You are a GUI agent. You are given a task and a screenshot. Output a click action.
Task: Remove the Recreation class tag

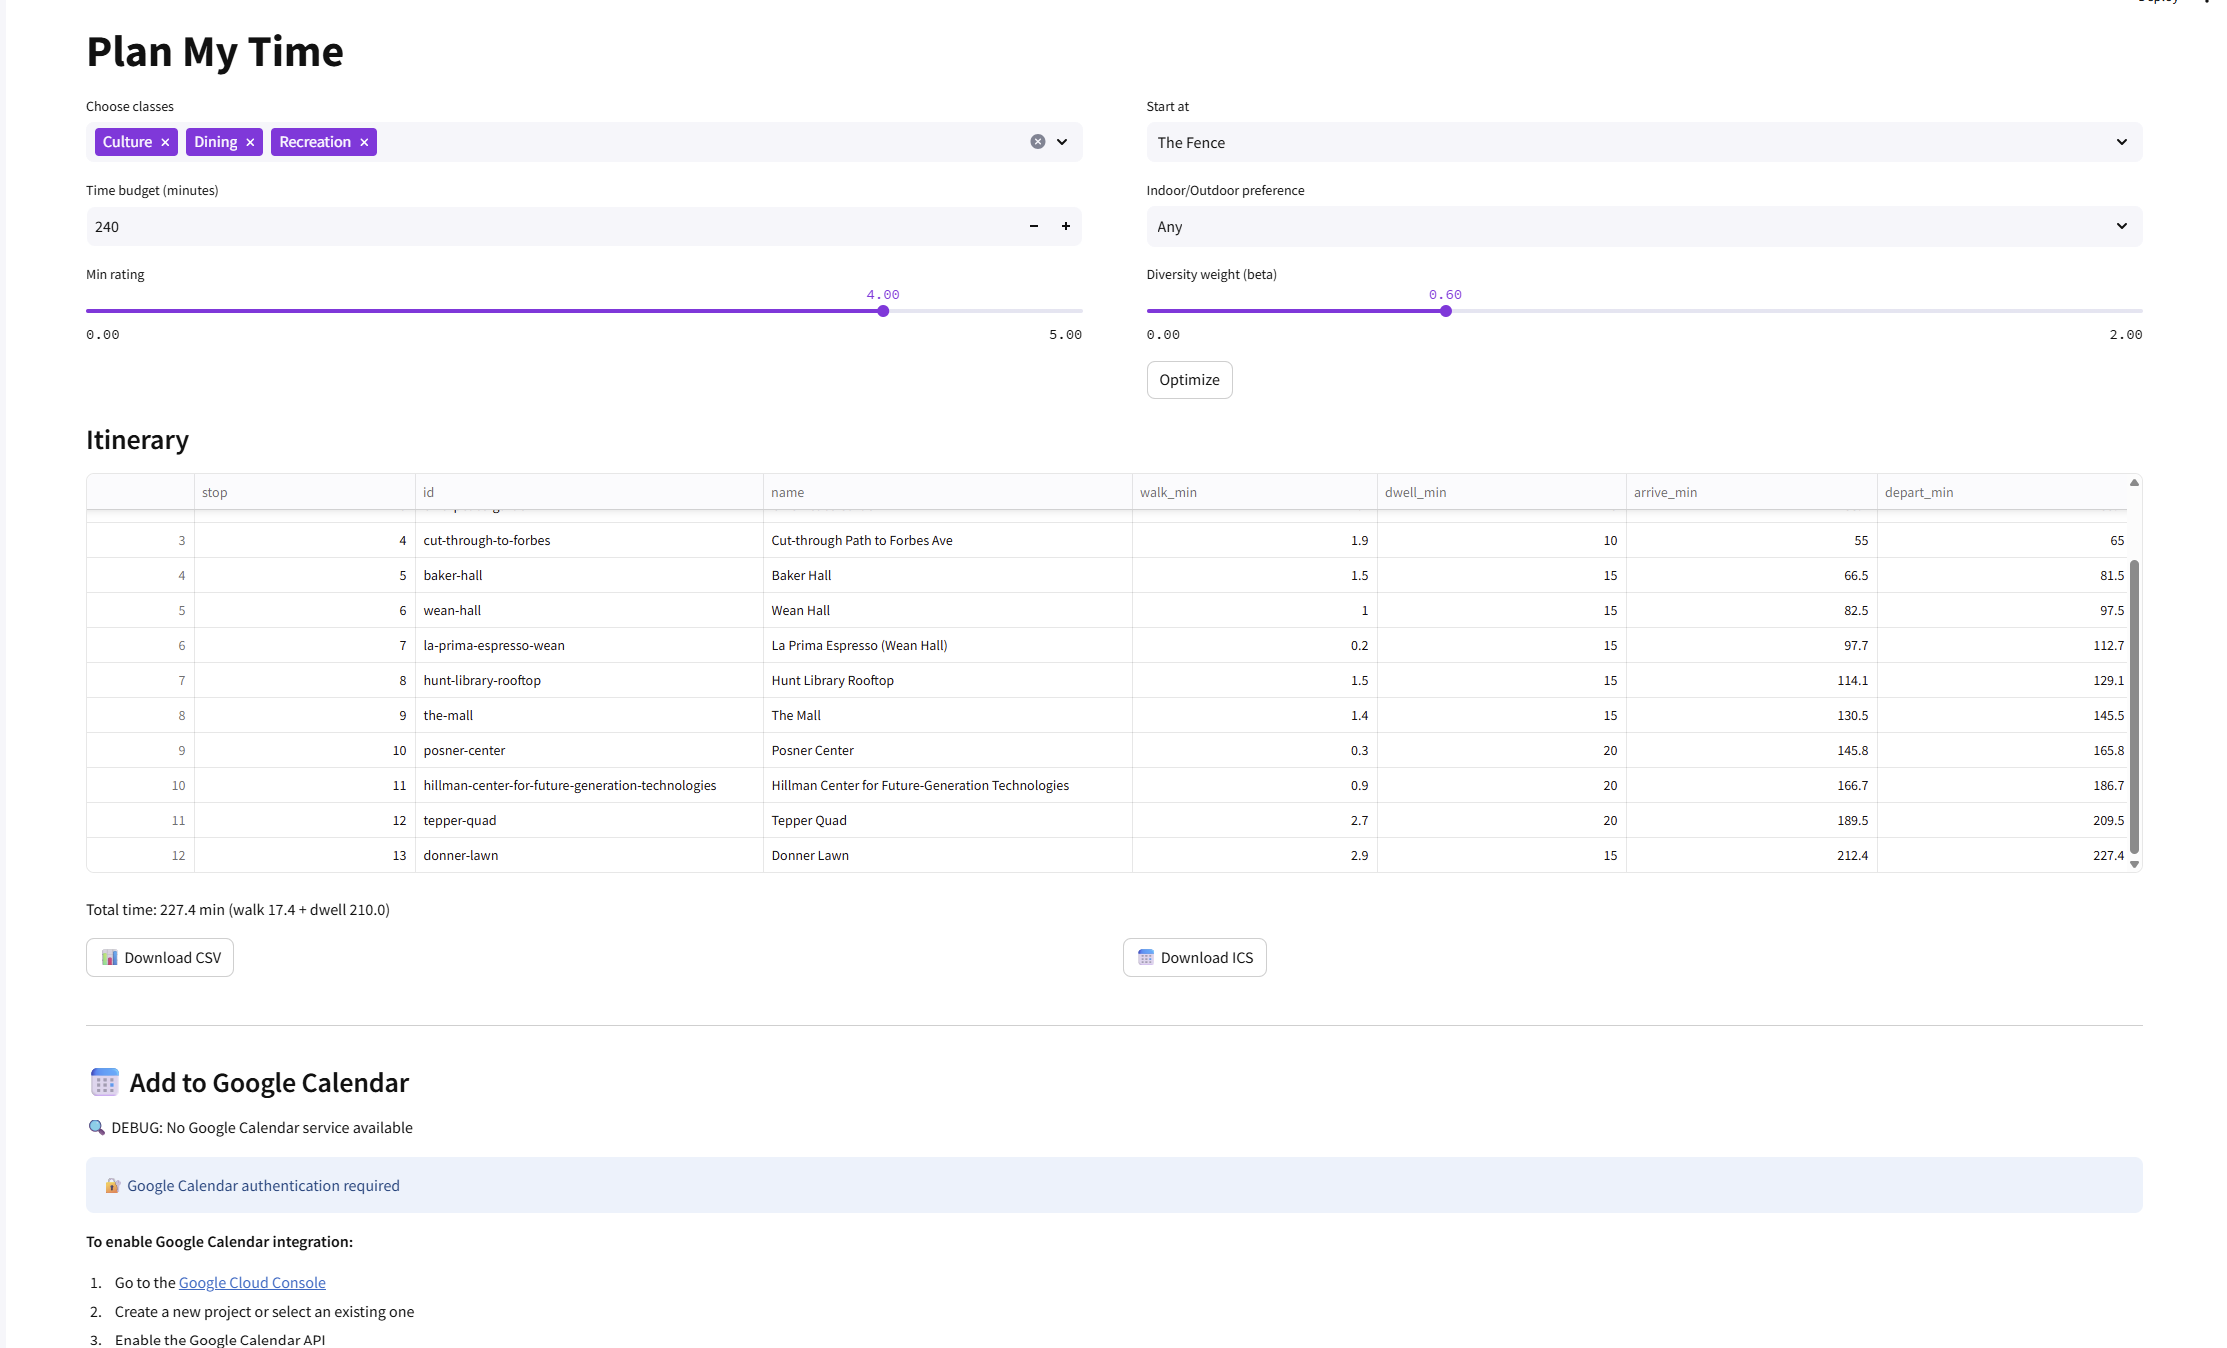pos(364,142)
